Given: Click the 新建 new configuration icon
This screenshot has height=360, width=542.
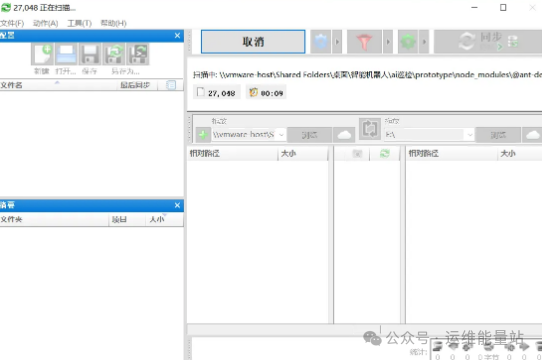Looking at the screenshot, I should [x=42, y=54].
